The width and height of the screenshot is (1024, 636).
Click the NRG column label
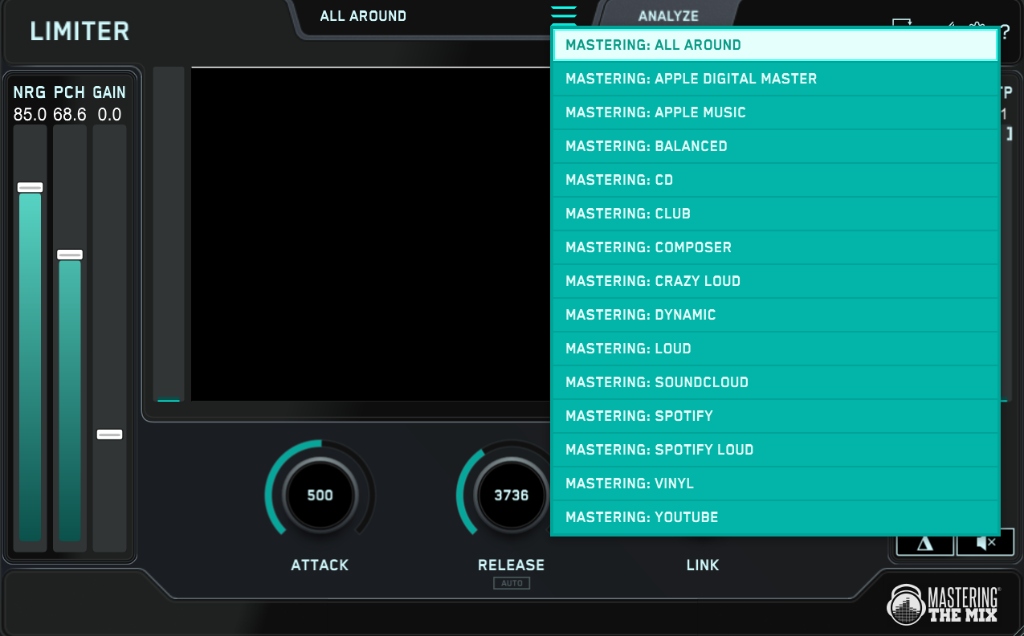coord(30,92)
